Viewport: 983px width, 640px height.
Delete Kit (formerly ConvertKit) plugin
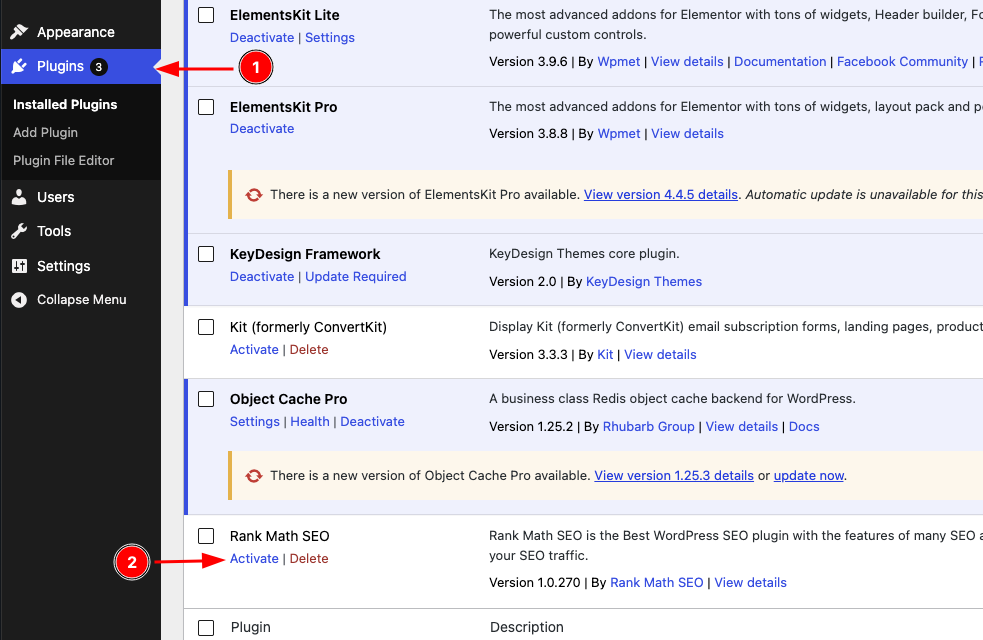point(309,350)
